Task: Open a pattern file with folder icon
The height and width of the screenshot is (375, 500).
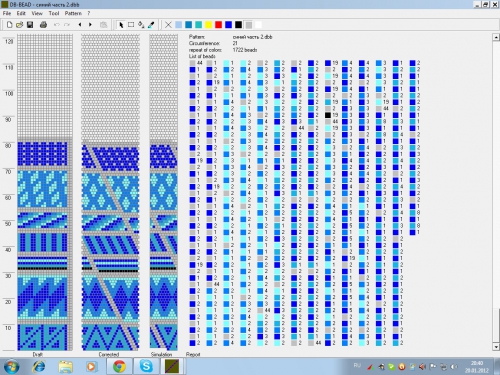Action: 19,25
